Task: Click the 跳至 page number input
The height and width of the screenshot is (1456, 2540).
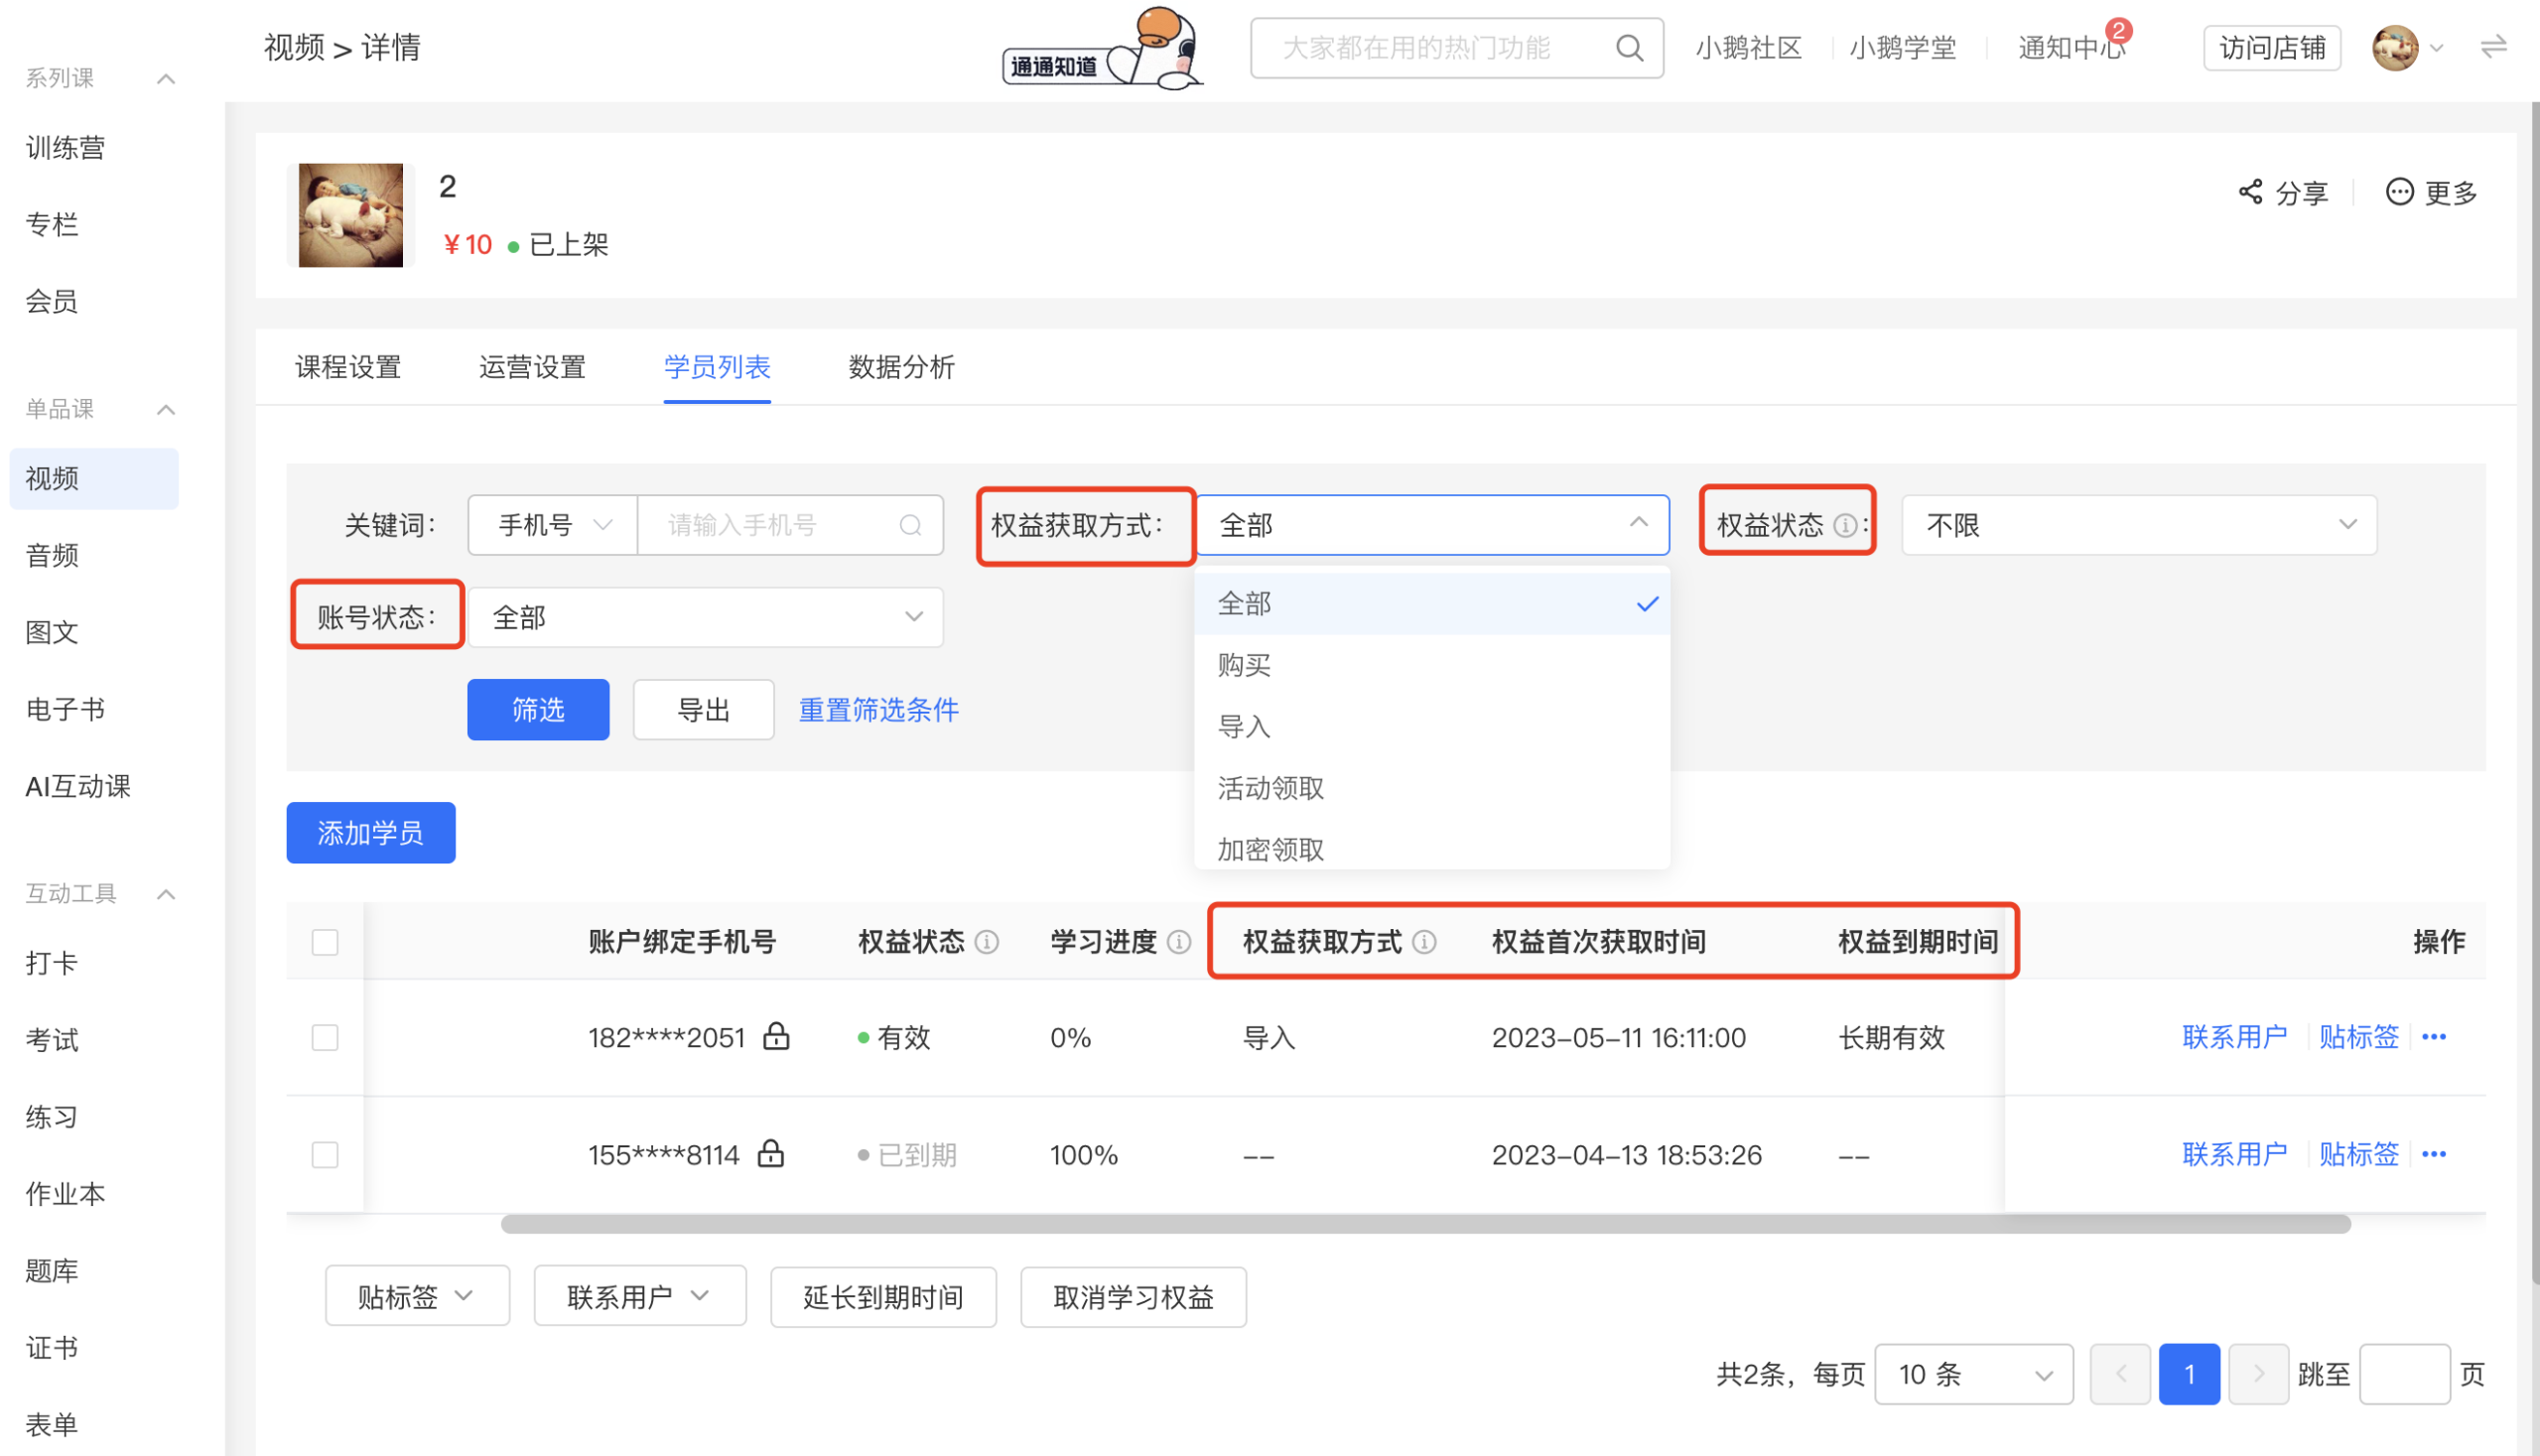Action: [x=2404, y=1373]
